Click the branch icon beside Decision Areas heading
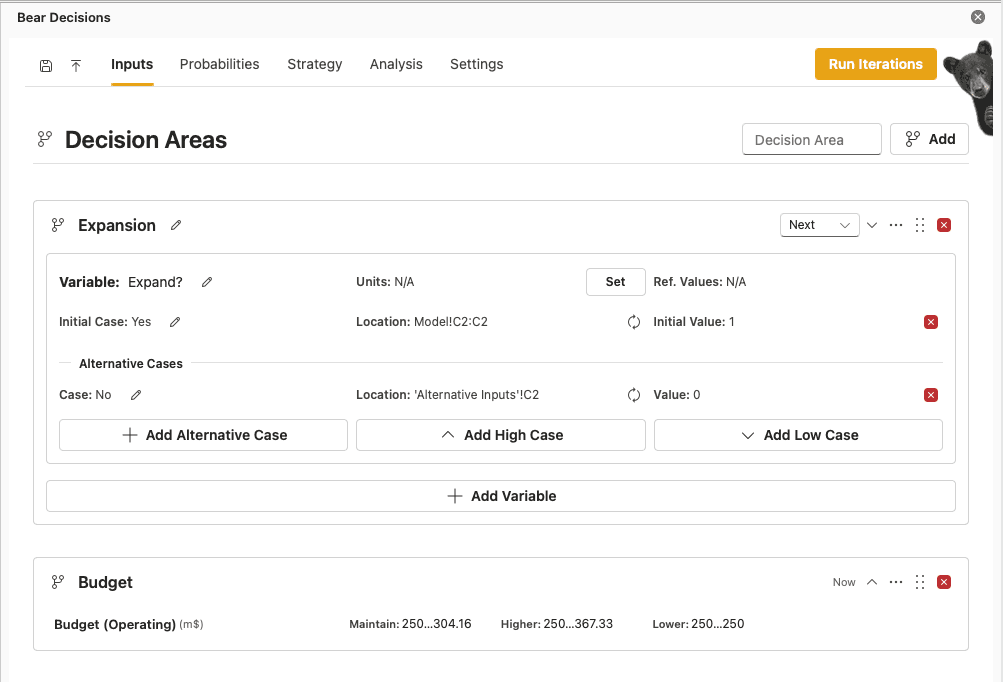 [45, 139]
